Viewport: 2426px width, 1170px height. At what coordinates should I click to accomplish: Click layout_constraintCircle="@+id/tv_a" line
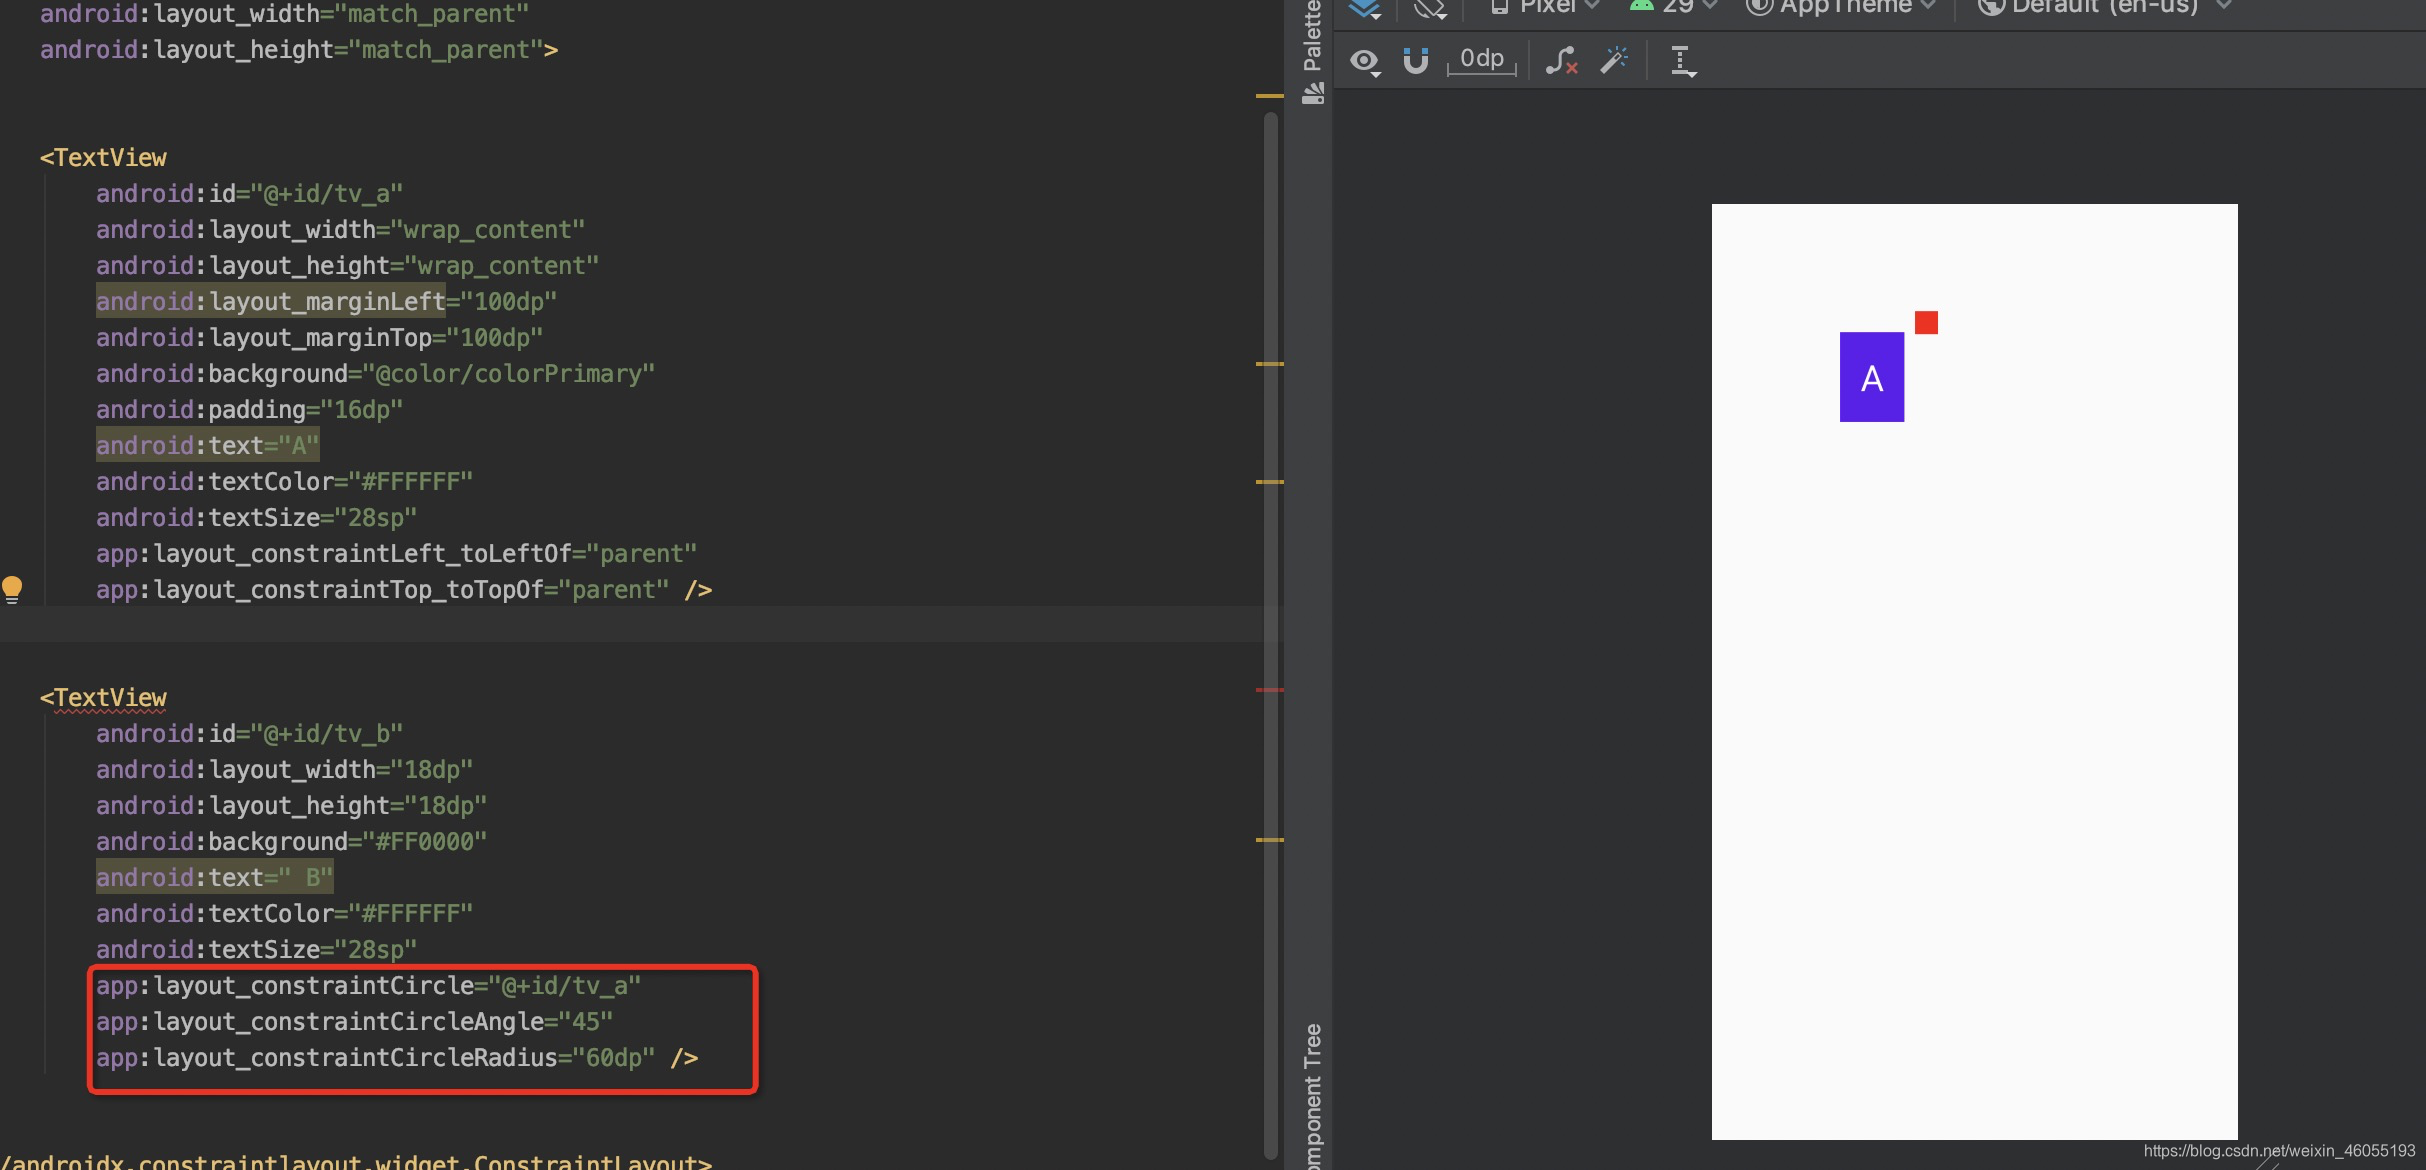point(368,985)
